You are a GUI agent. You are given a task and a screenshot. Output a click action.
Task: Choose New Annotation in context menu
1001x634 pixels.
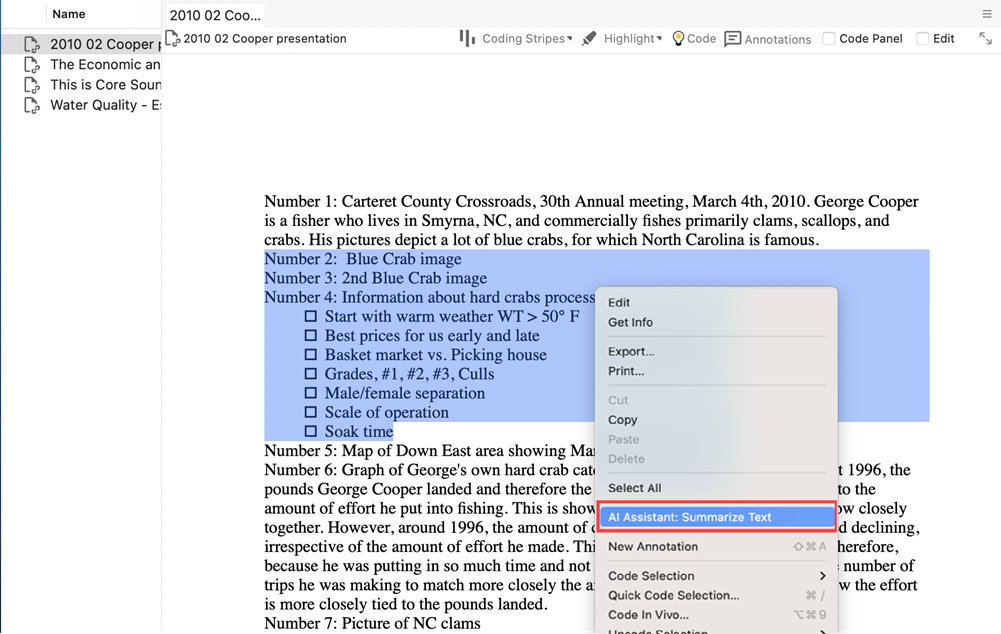click(x=652, y=547)
